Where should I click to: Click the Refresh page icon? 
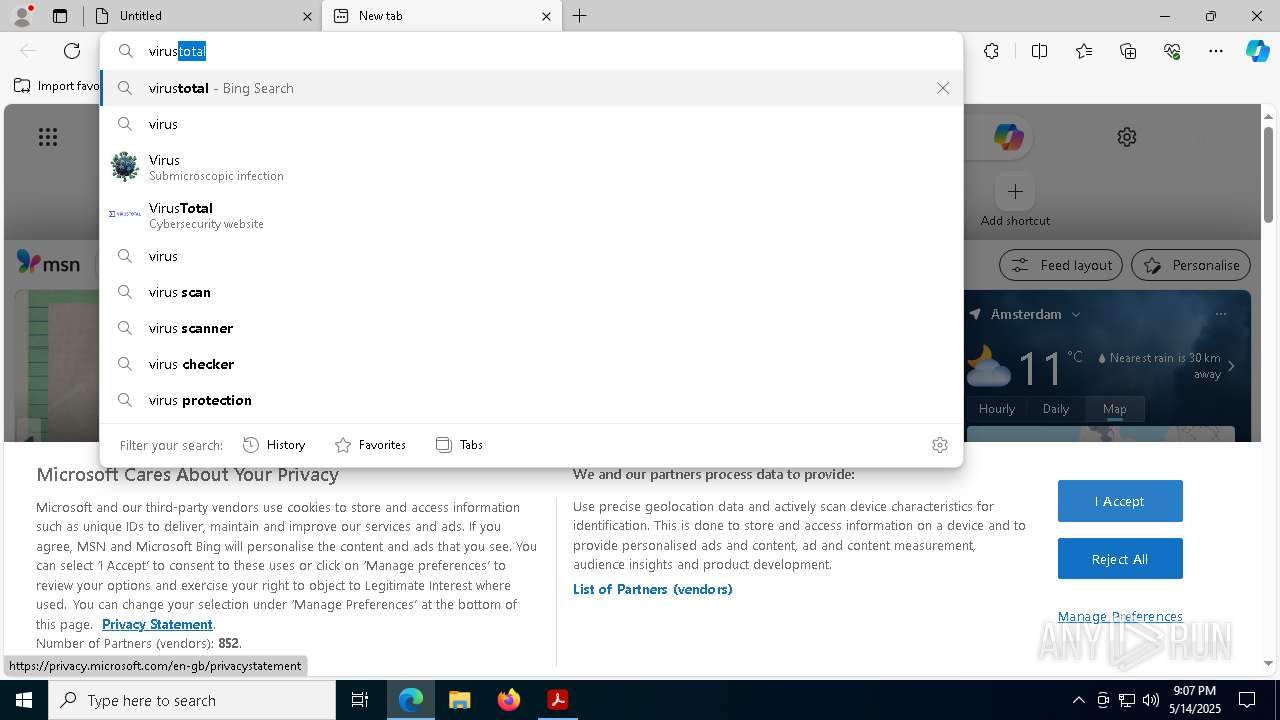coord(72,51)
